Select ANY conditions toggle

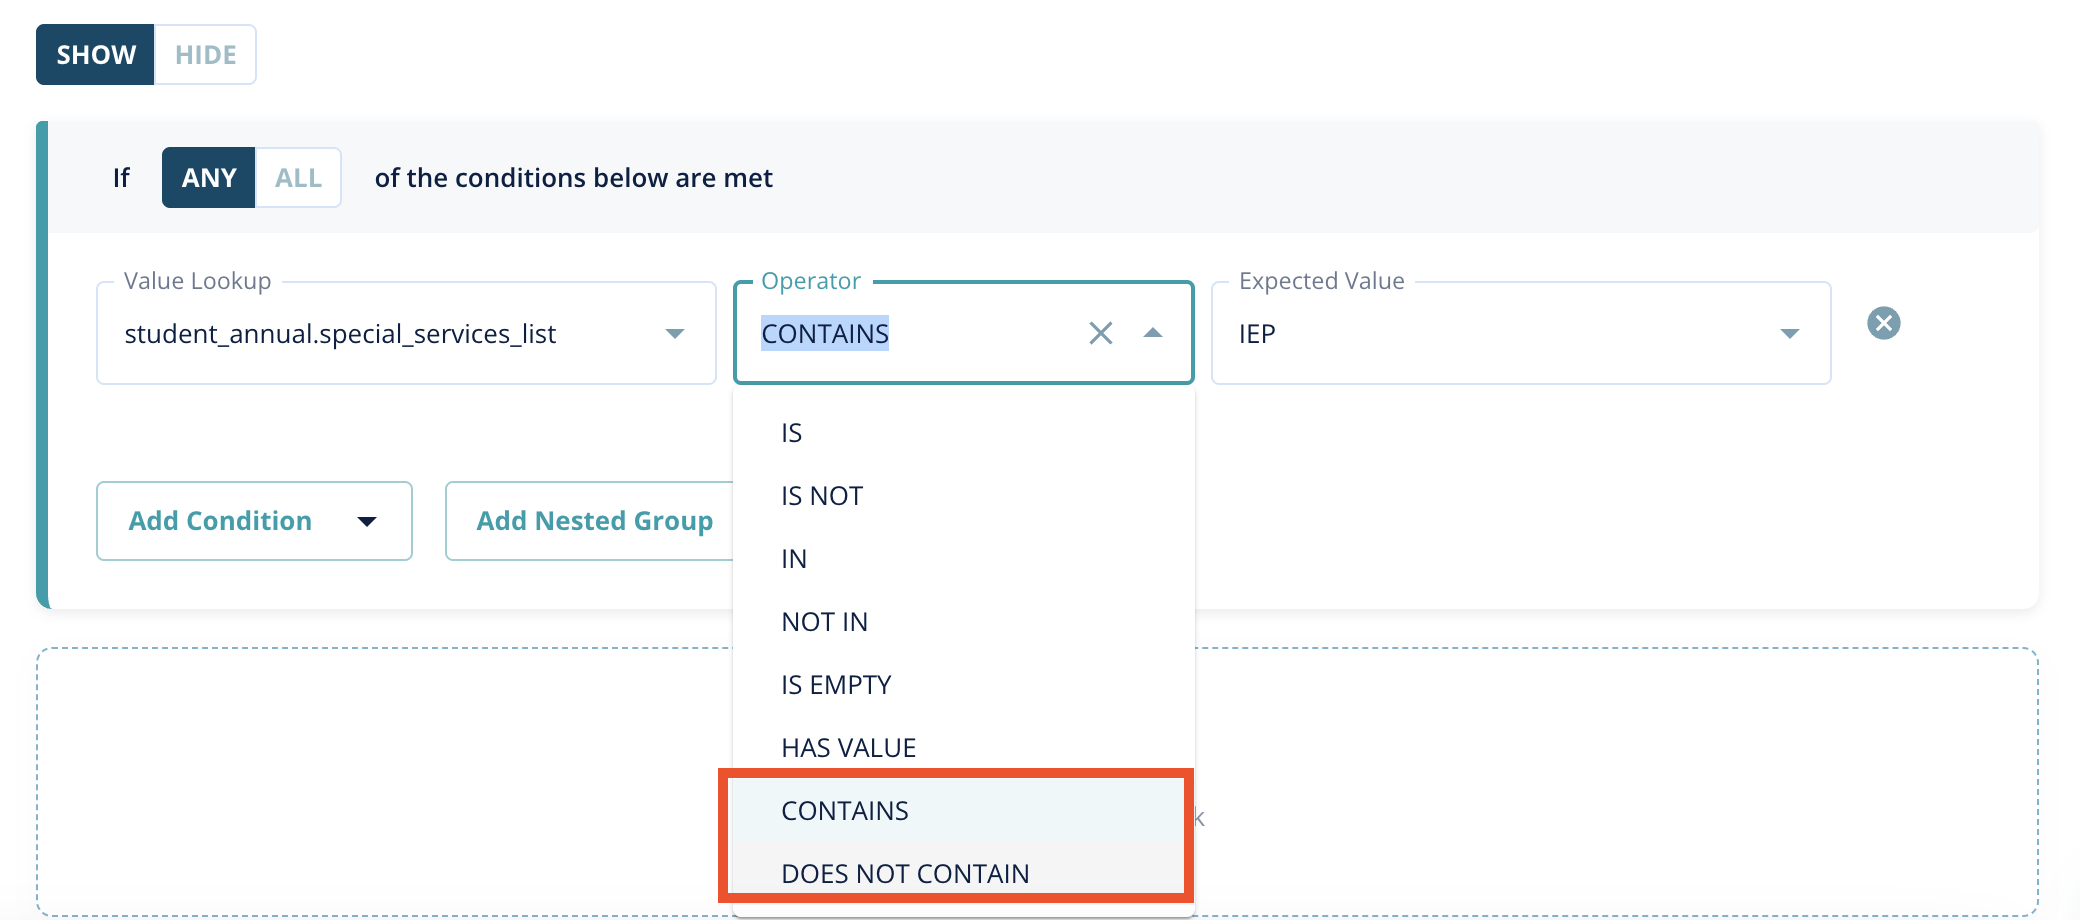click(208, 178)
